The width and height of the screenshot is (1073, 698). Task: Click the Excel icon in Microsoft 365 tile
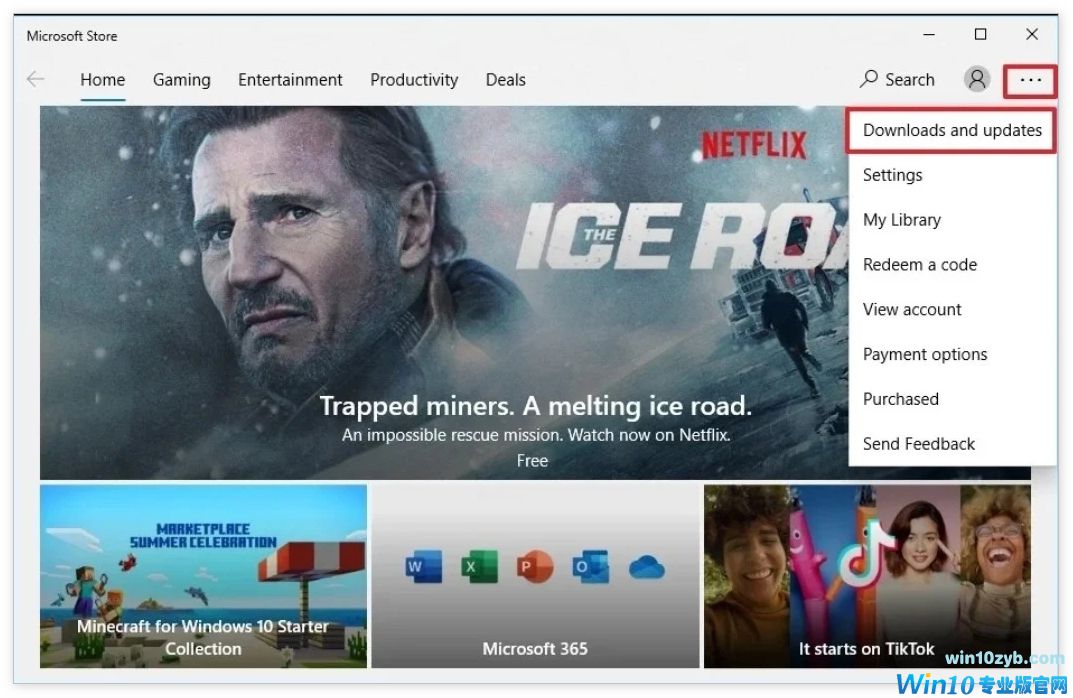pos(479,567)
